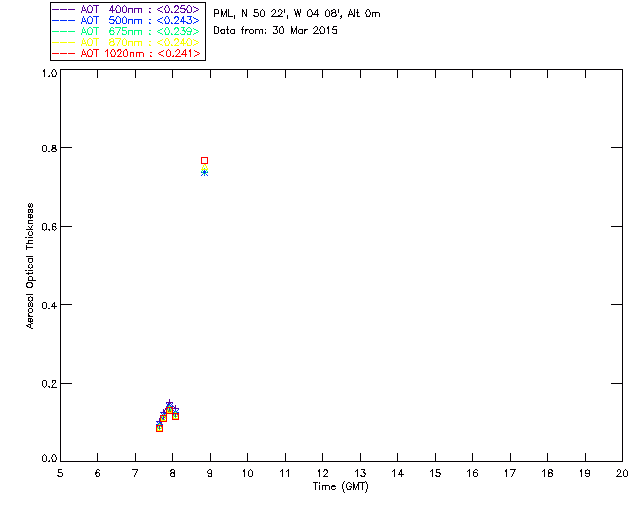The height and width of the screenshot is (512, 640).
Task: Click the Aerosol Optical Thickness axis label
Action: (30, 265)
